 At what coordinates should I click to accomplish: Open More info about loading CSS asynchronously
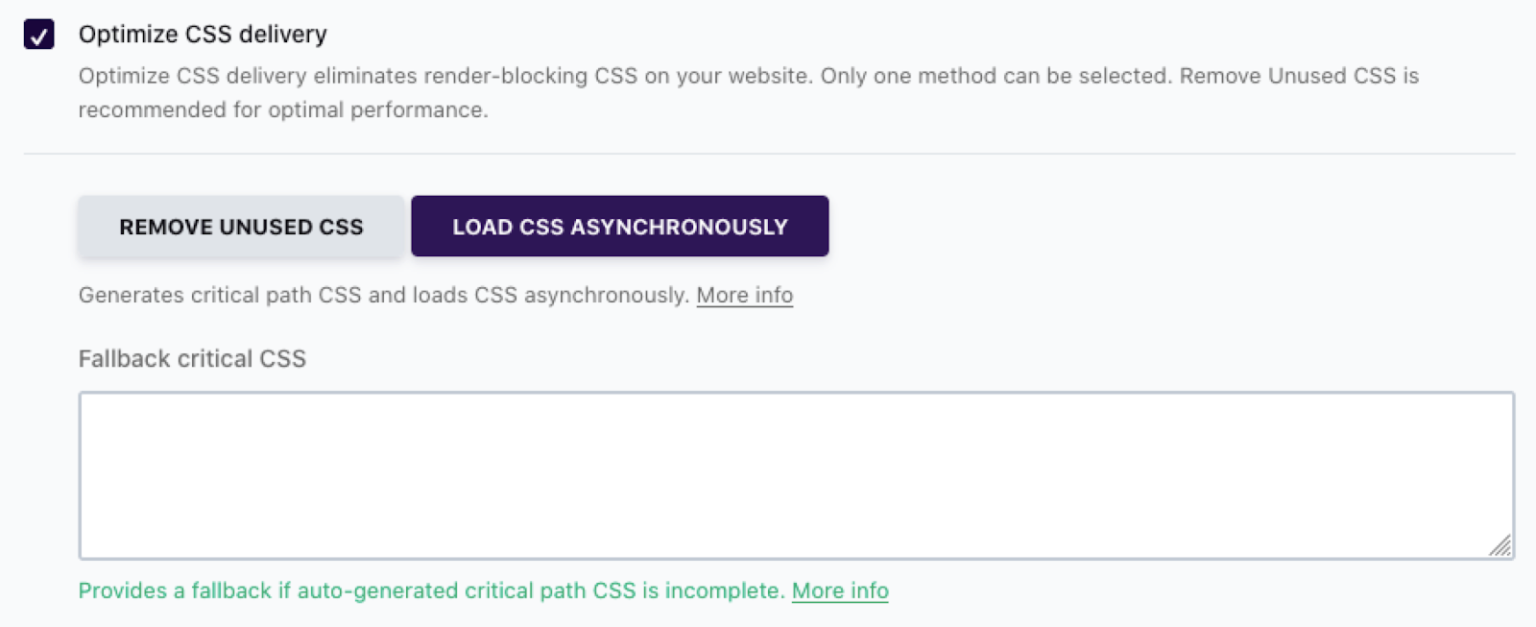point(744,296)
